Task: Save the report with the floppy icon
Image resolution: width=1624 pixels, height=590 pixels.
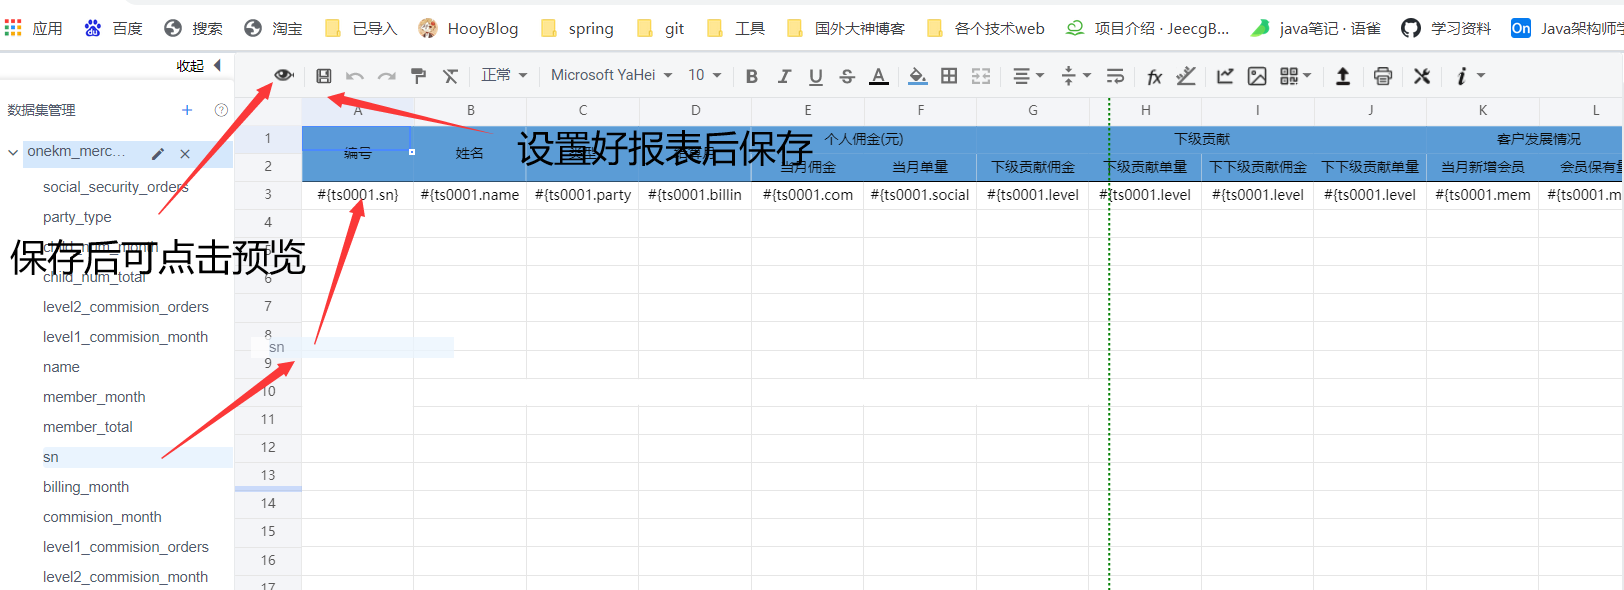Action: 323,76
